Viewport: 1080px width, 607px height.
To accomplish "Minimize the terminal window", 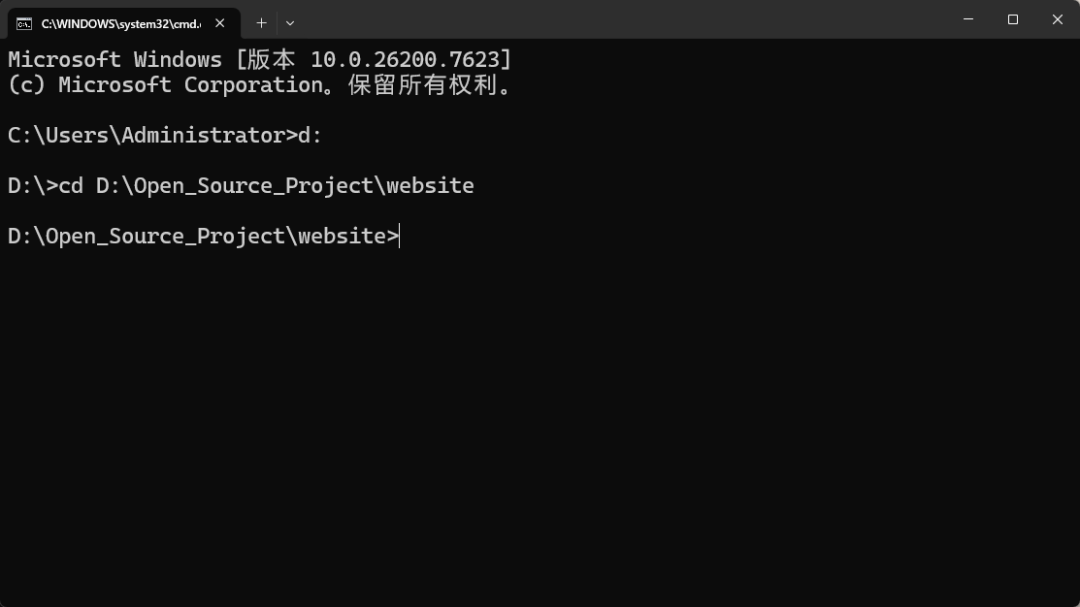I will 968,20.
